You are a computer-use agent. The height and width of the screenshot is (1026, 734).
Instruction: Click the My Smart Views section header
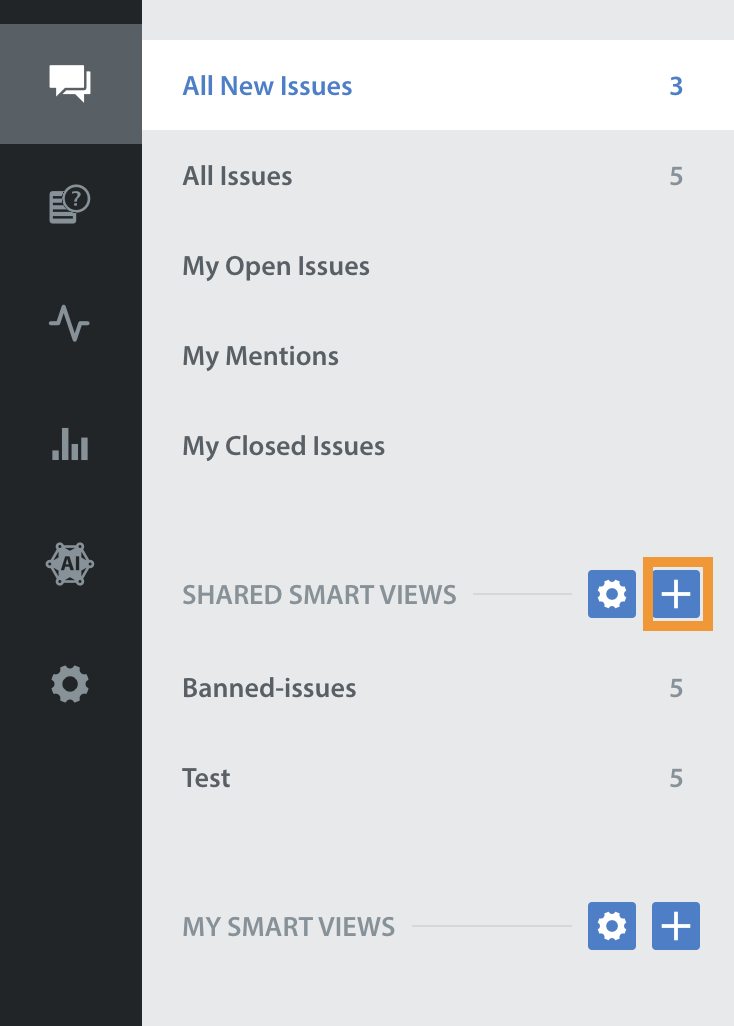288,927
